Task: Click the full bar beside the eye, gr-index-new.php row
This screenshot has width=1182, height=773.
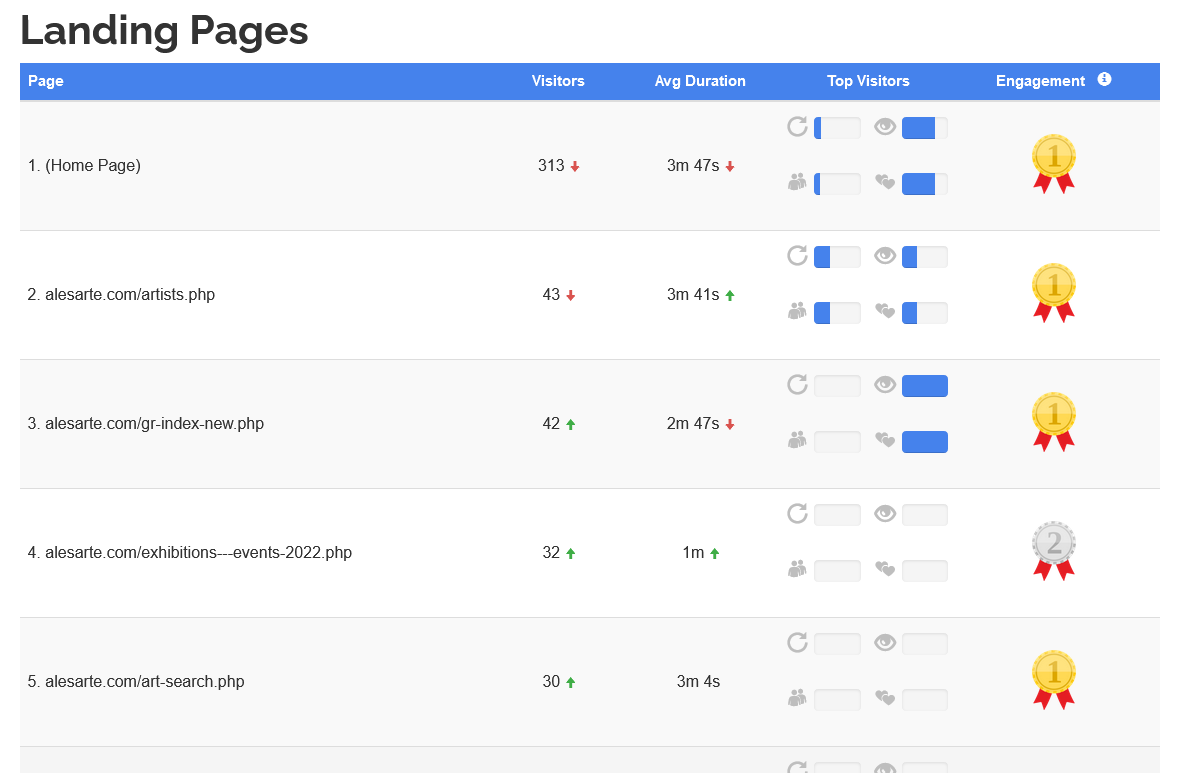Action: (x=925, y=386)
